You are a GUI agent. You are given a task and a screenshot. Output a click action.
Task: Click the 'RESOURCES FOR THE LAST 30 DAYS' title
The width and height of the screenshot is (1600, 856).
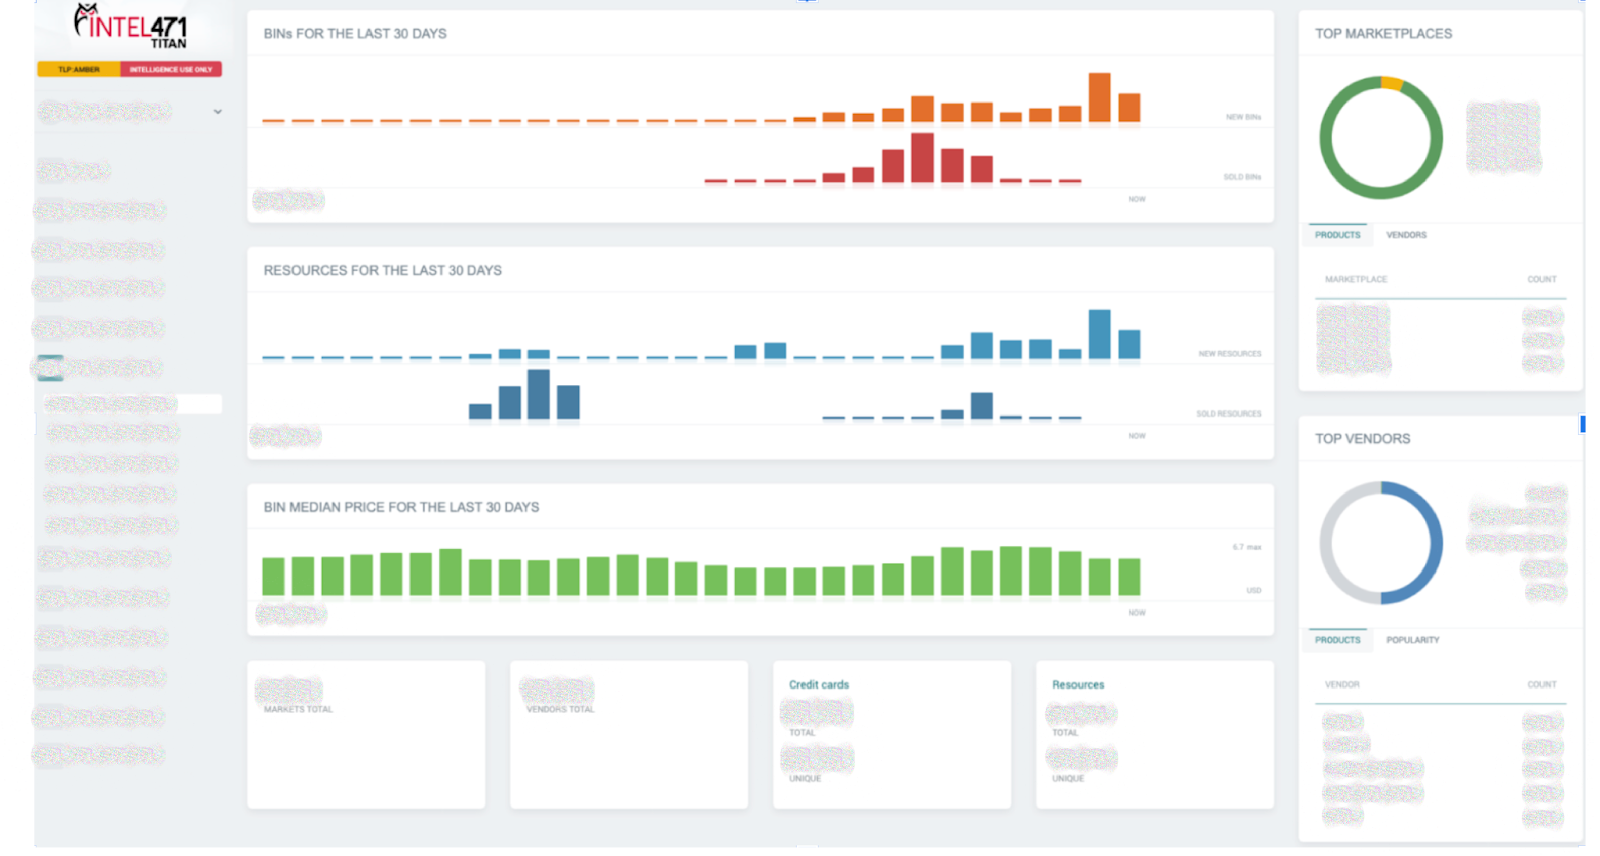(x=383, y=270)
